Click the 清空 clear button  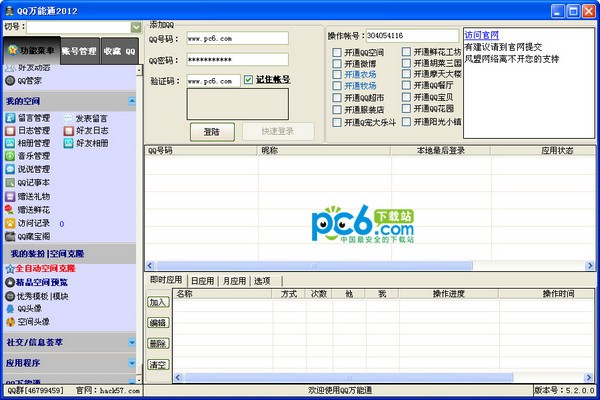point(158,365)
